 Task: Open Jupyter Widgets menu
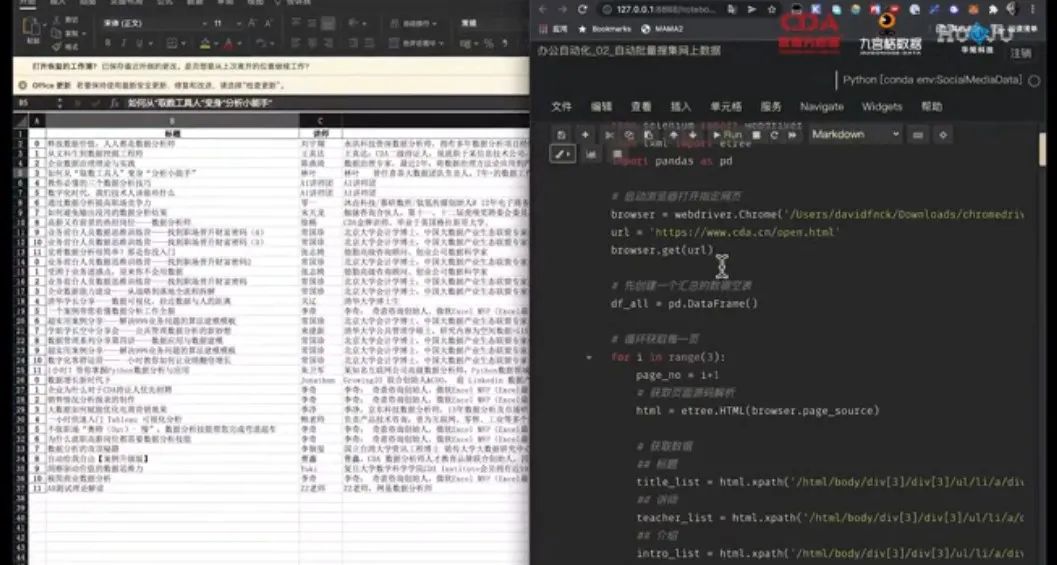tap(882, 107)
